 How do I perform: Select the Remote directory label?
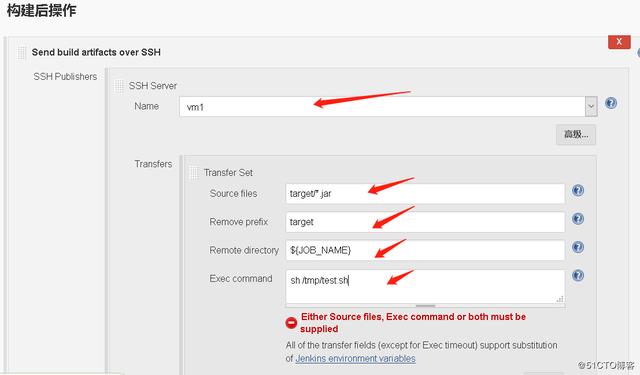244,250
